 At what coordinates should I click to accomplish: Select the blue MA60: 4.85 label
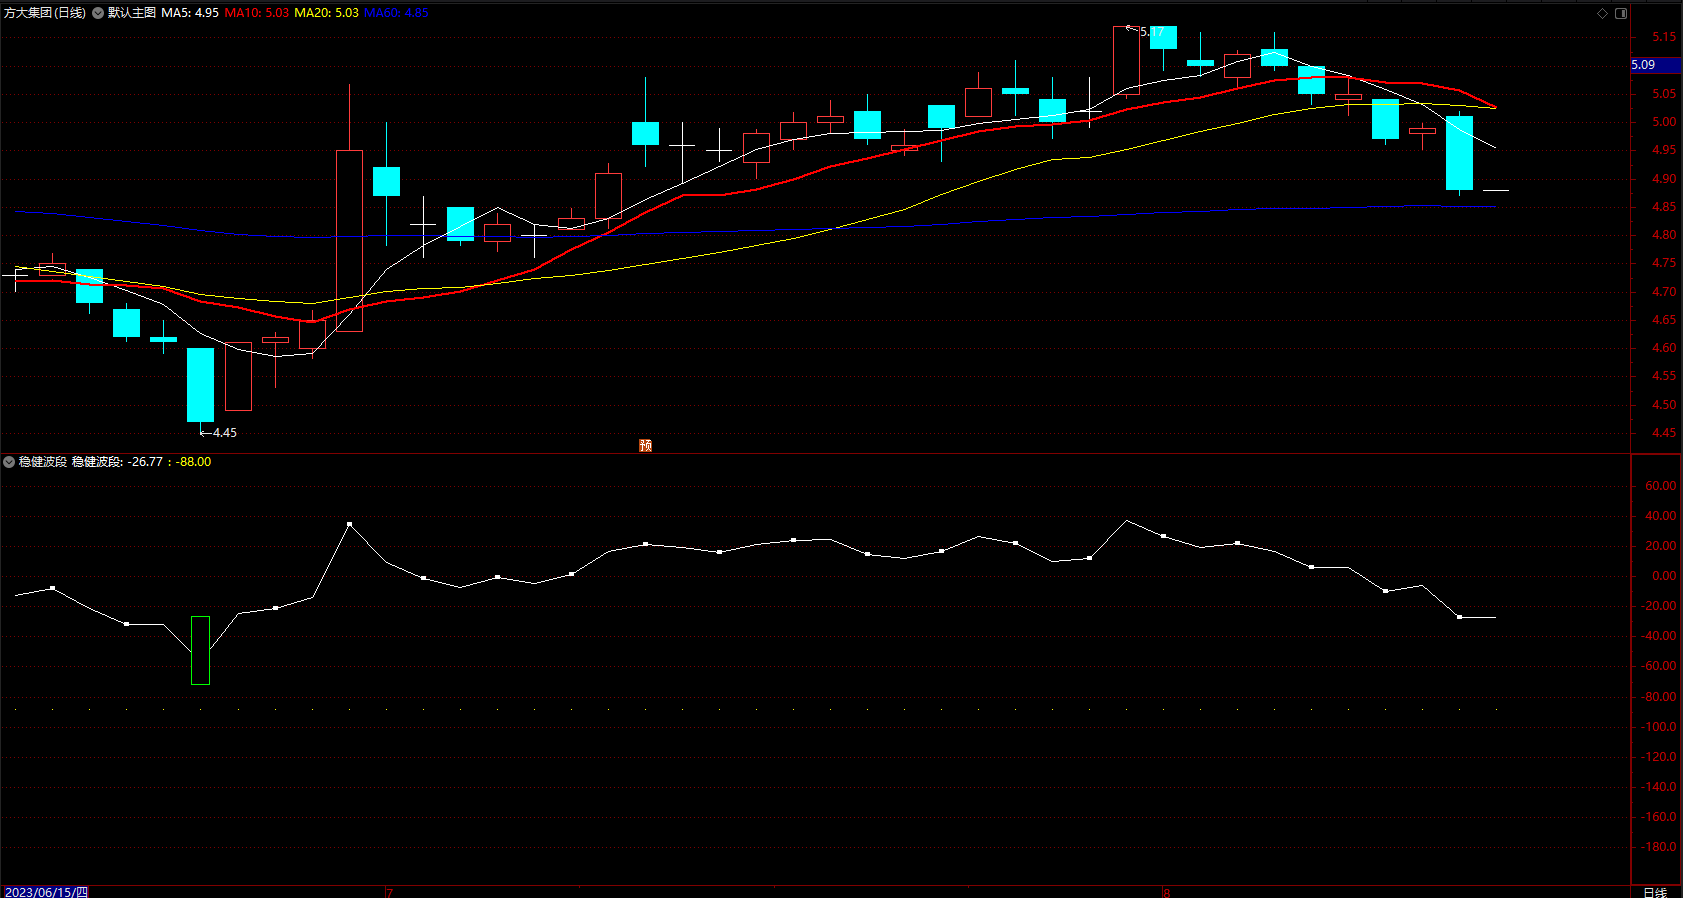pos(396,13)
